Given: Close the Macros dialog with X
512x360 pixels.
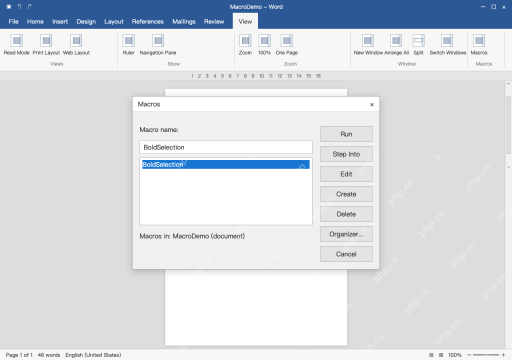Looking at the screenshot, I should [372, 105].
